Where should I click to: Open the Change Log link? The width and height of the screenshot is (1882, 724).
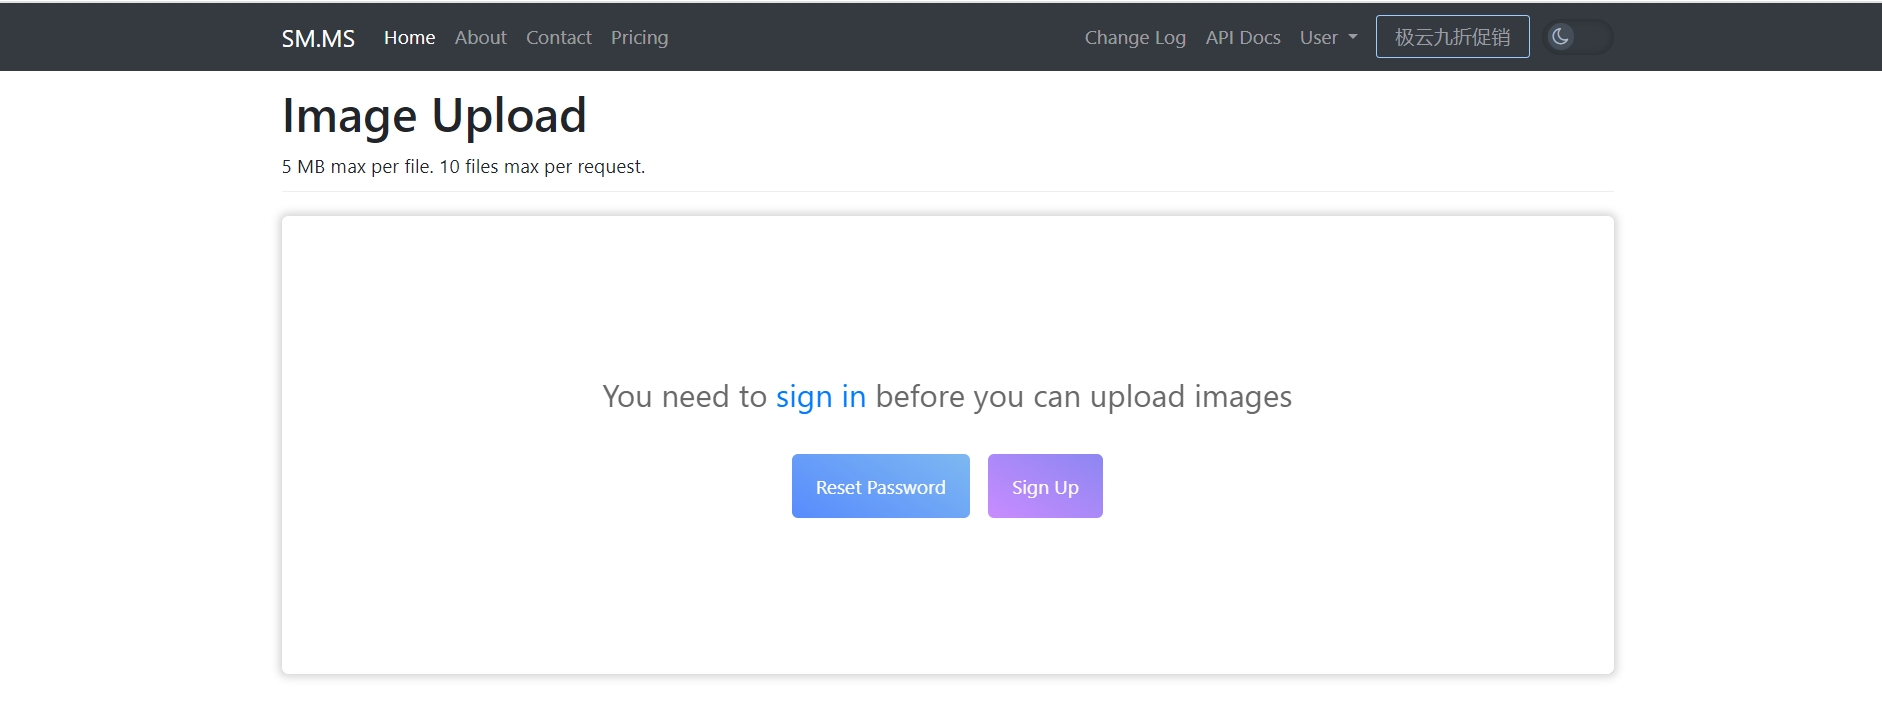pyautogui.click(x=1135, y=37)
